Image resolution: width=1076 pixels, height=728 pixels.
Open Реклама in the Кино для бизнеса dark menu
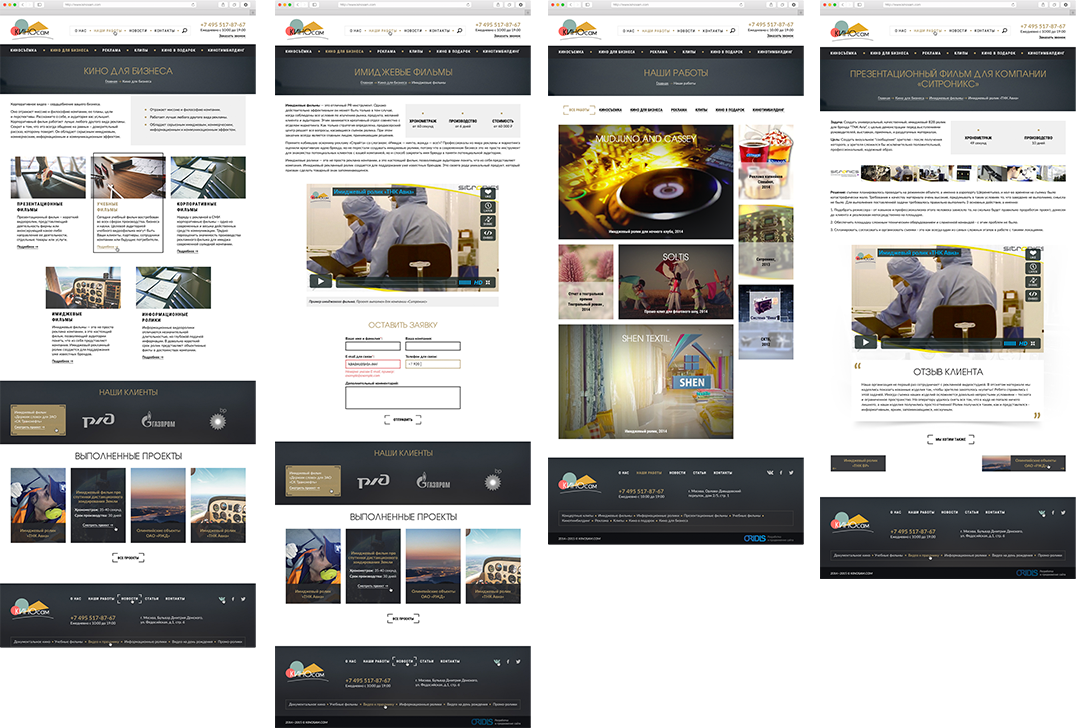click(x=112, y=50)
